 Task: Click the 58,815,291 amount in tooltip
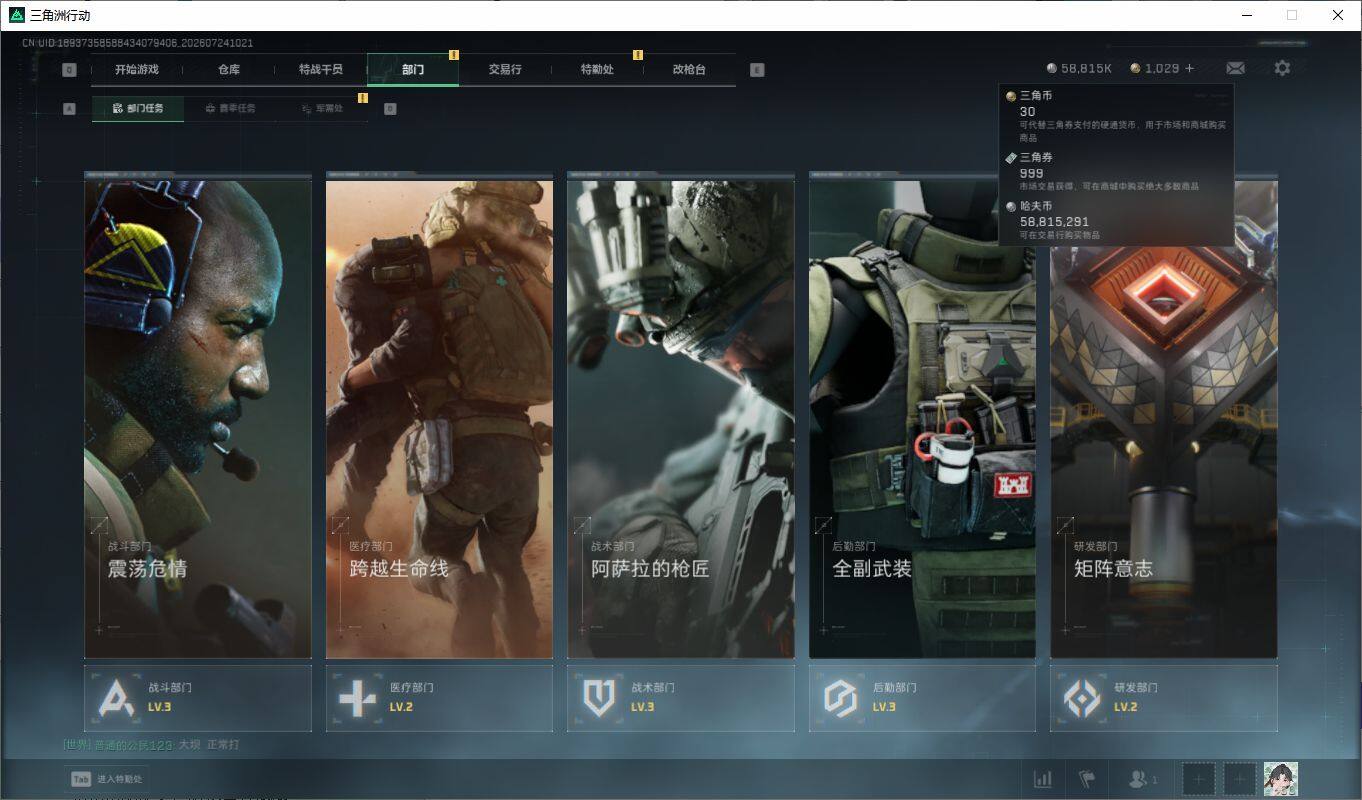1054,222
